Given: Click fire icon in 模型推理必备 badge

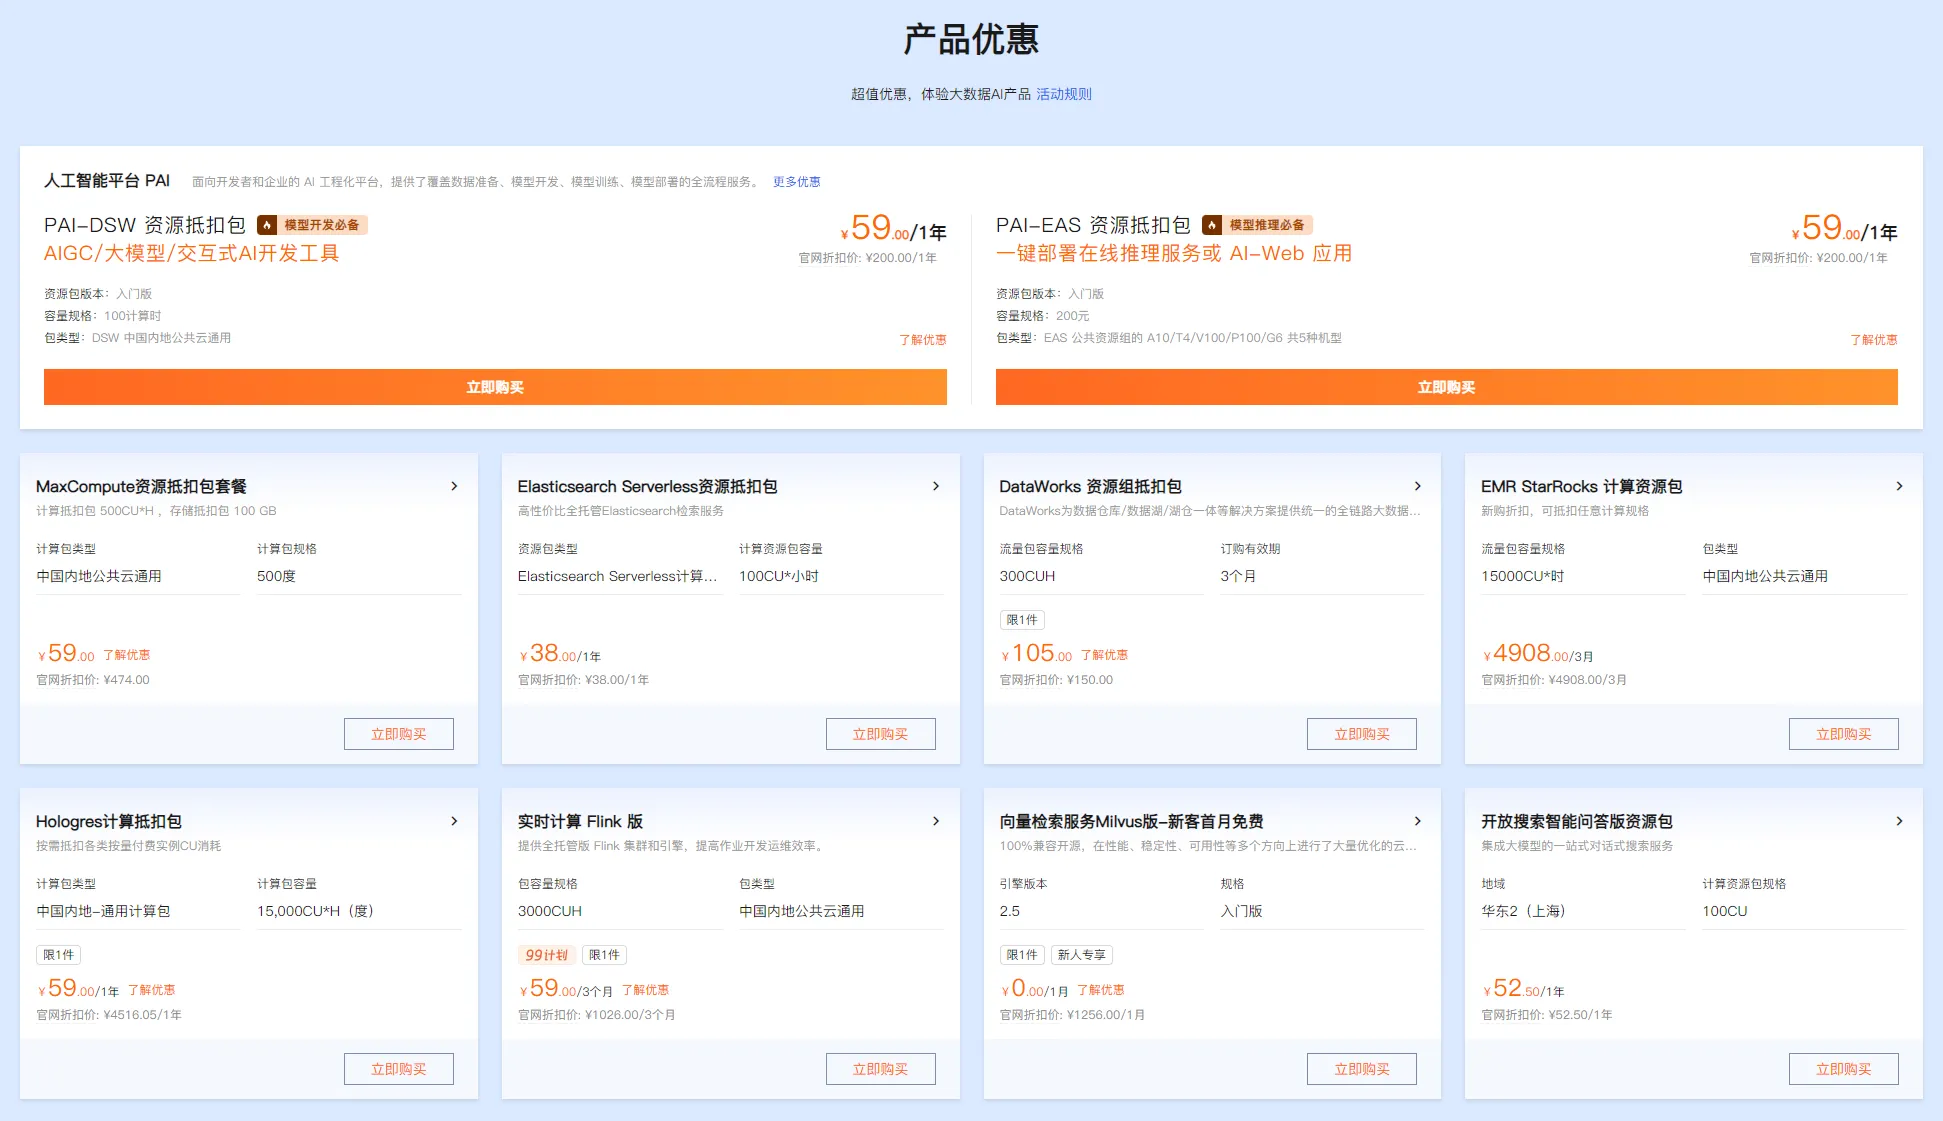Looking at the screenshot, I should [x=1212, y=225].
